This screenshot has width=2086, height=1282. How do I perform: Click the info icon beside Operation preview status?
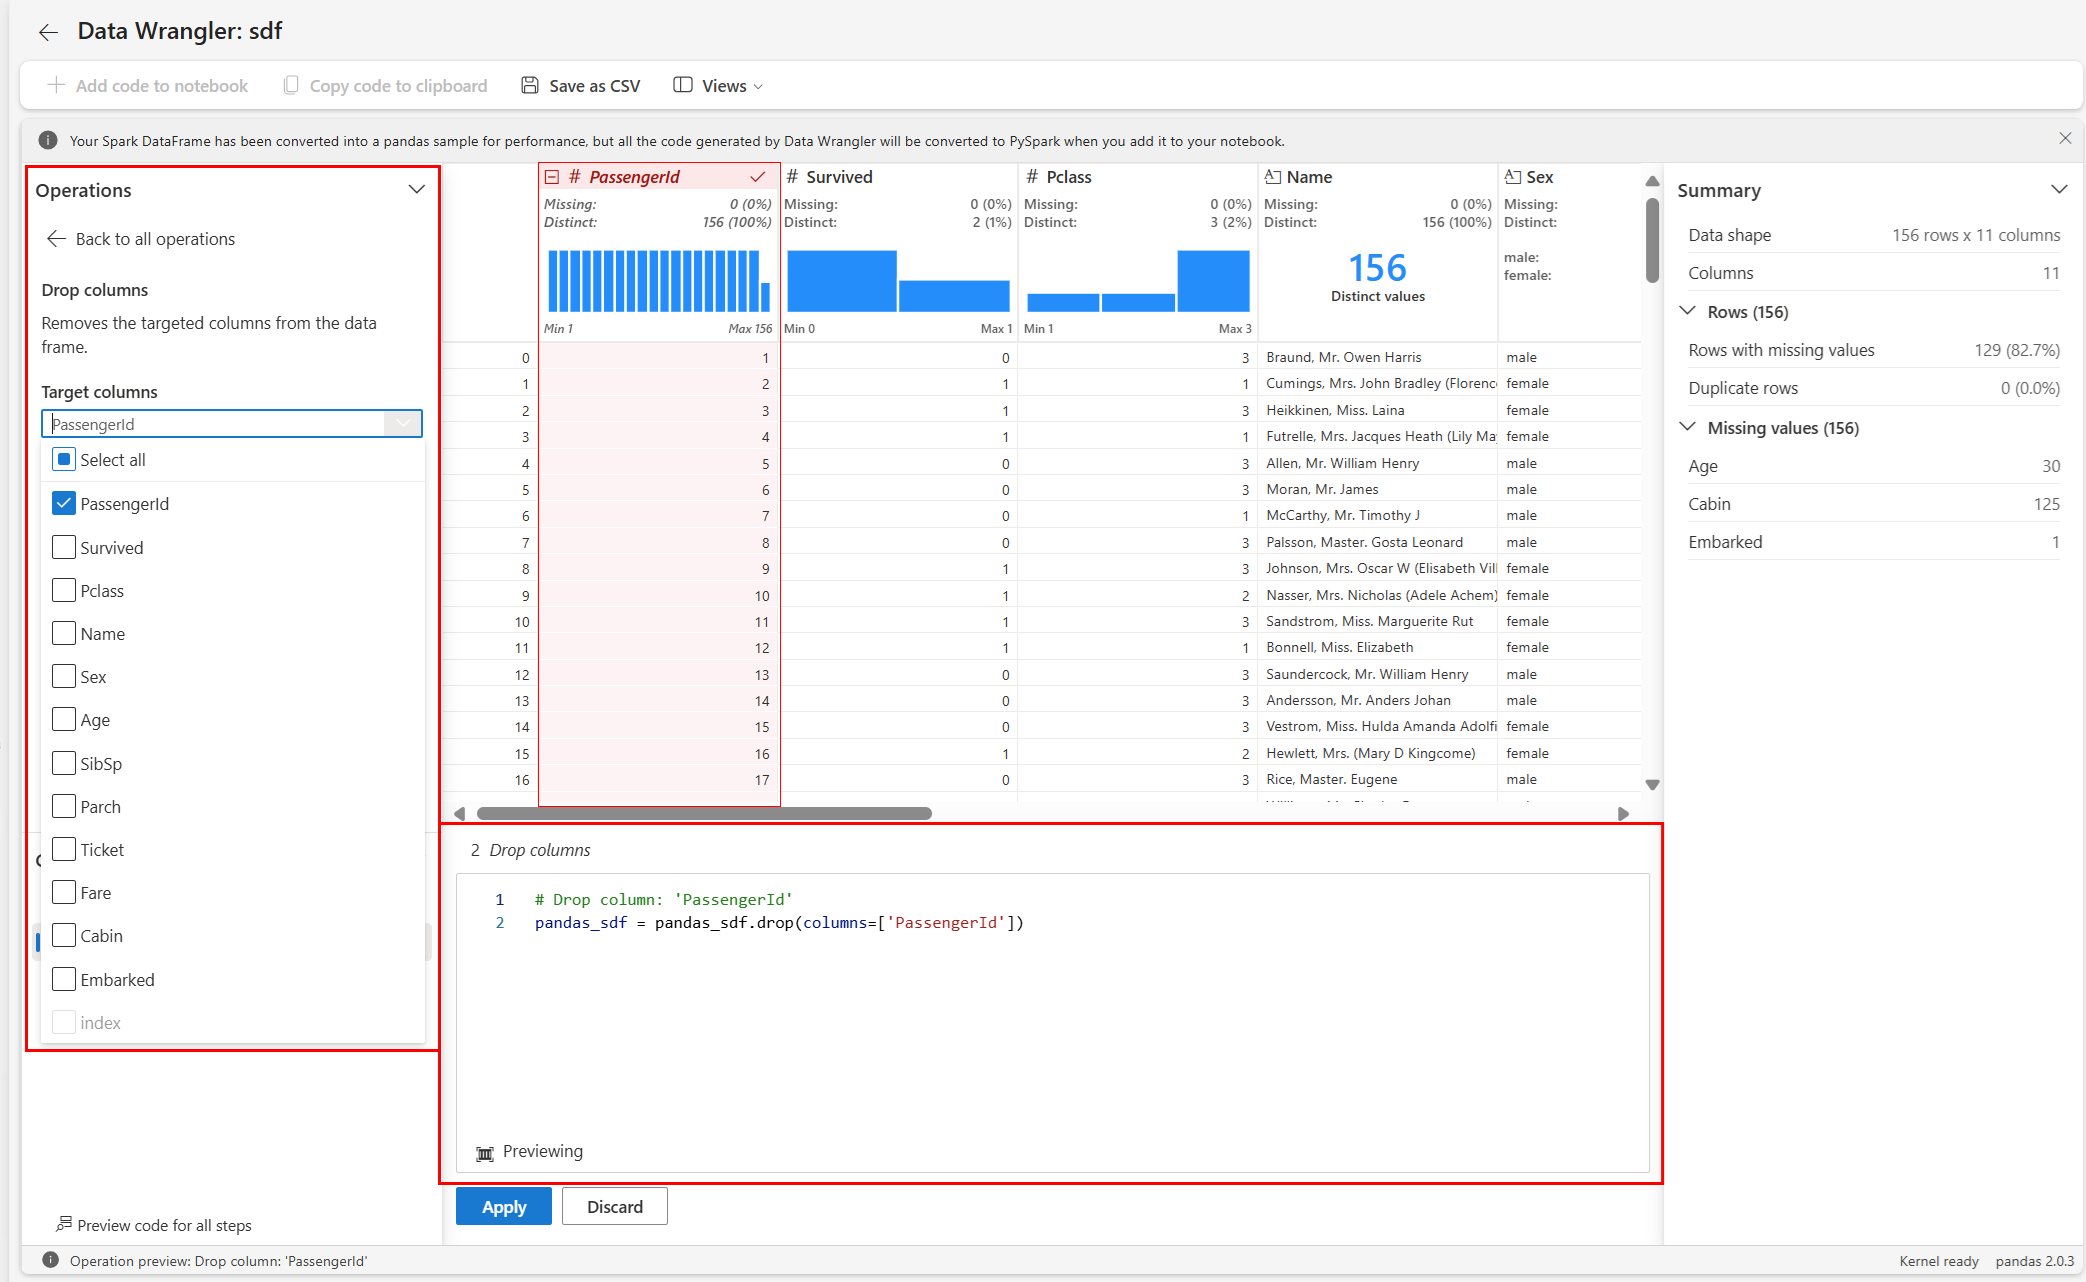pyautogui.click(x=51, y=1260)
